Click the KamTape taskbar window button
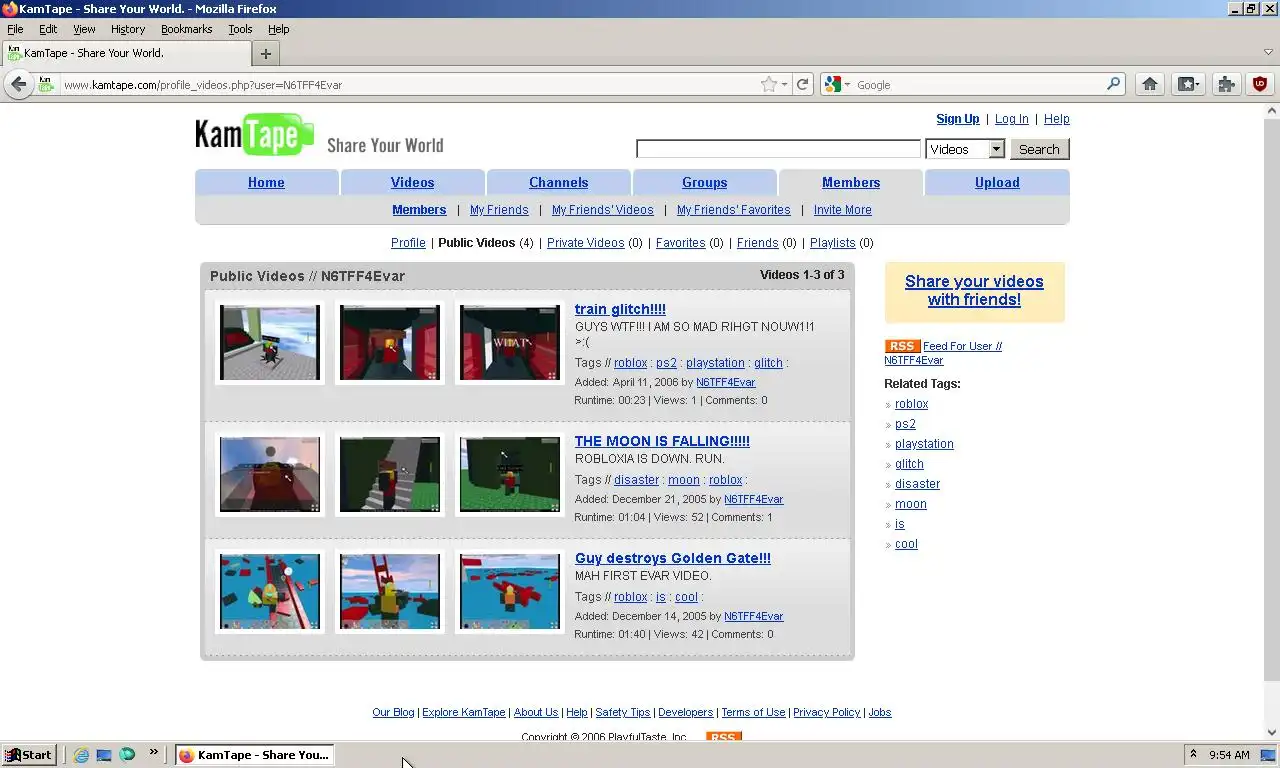 [x=254, y=755]
